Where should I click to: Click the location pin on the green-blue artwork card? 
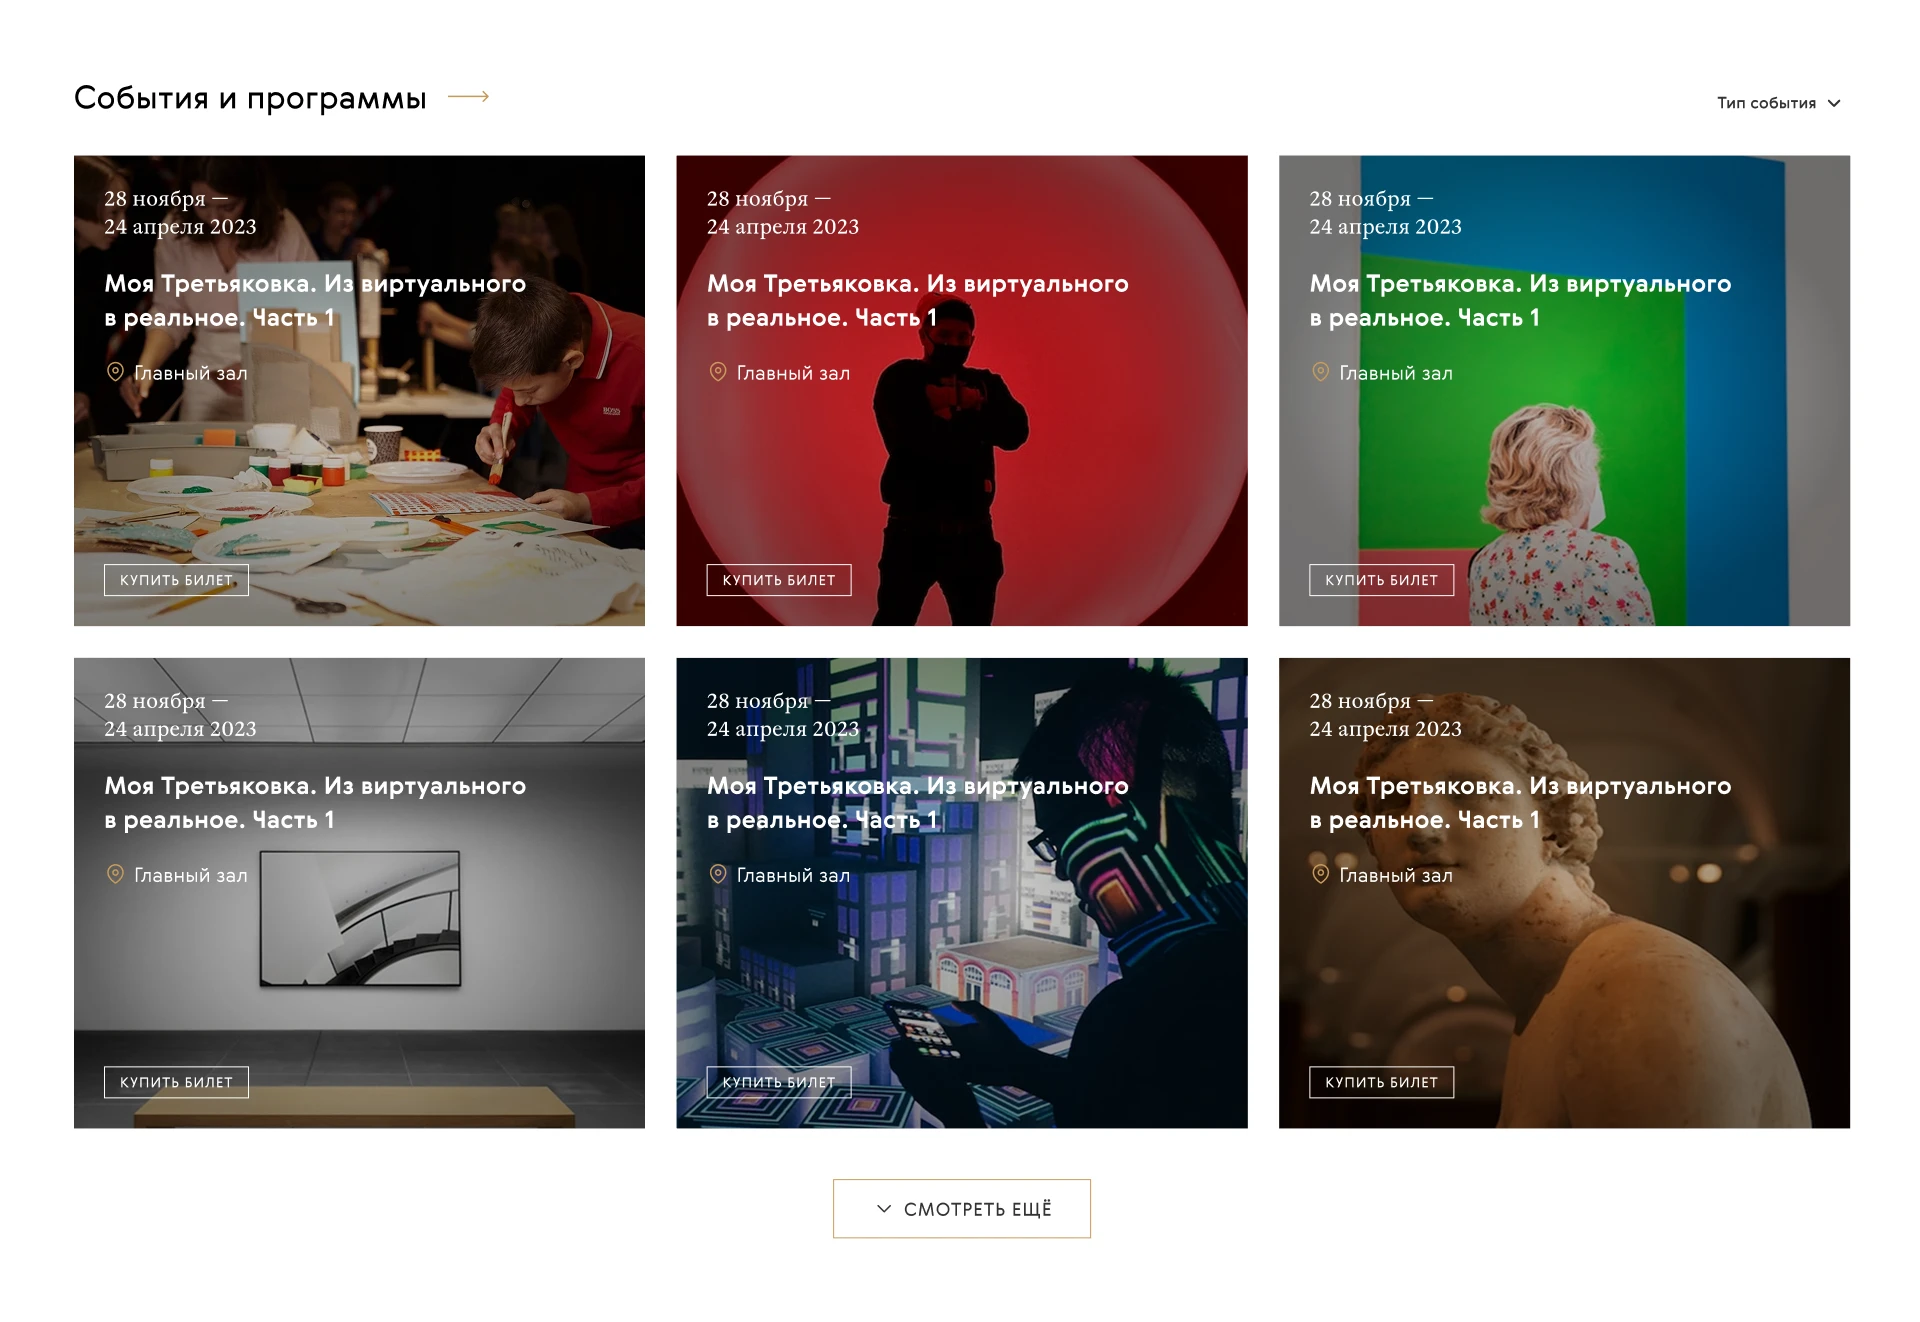1321,372
